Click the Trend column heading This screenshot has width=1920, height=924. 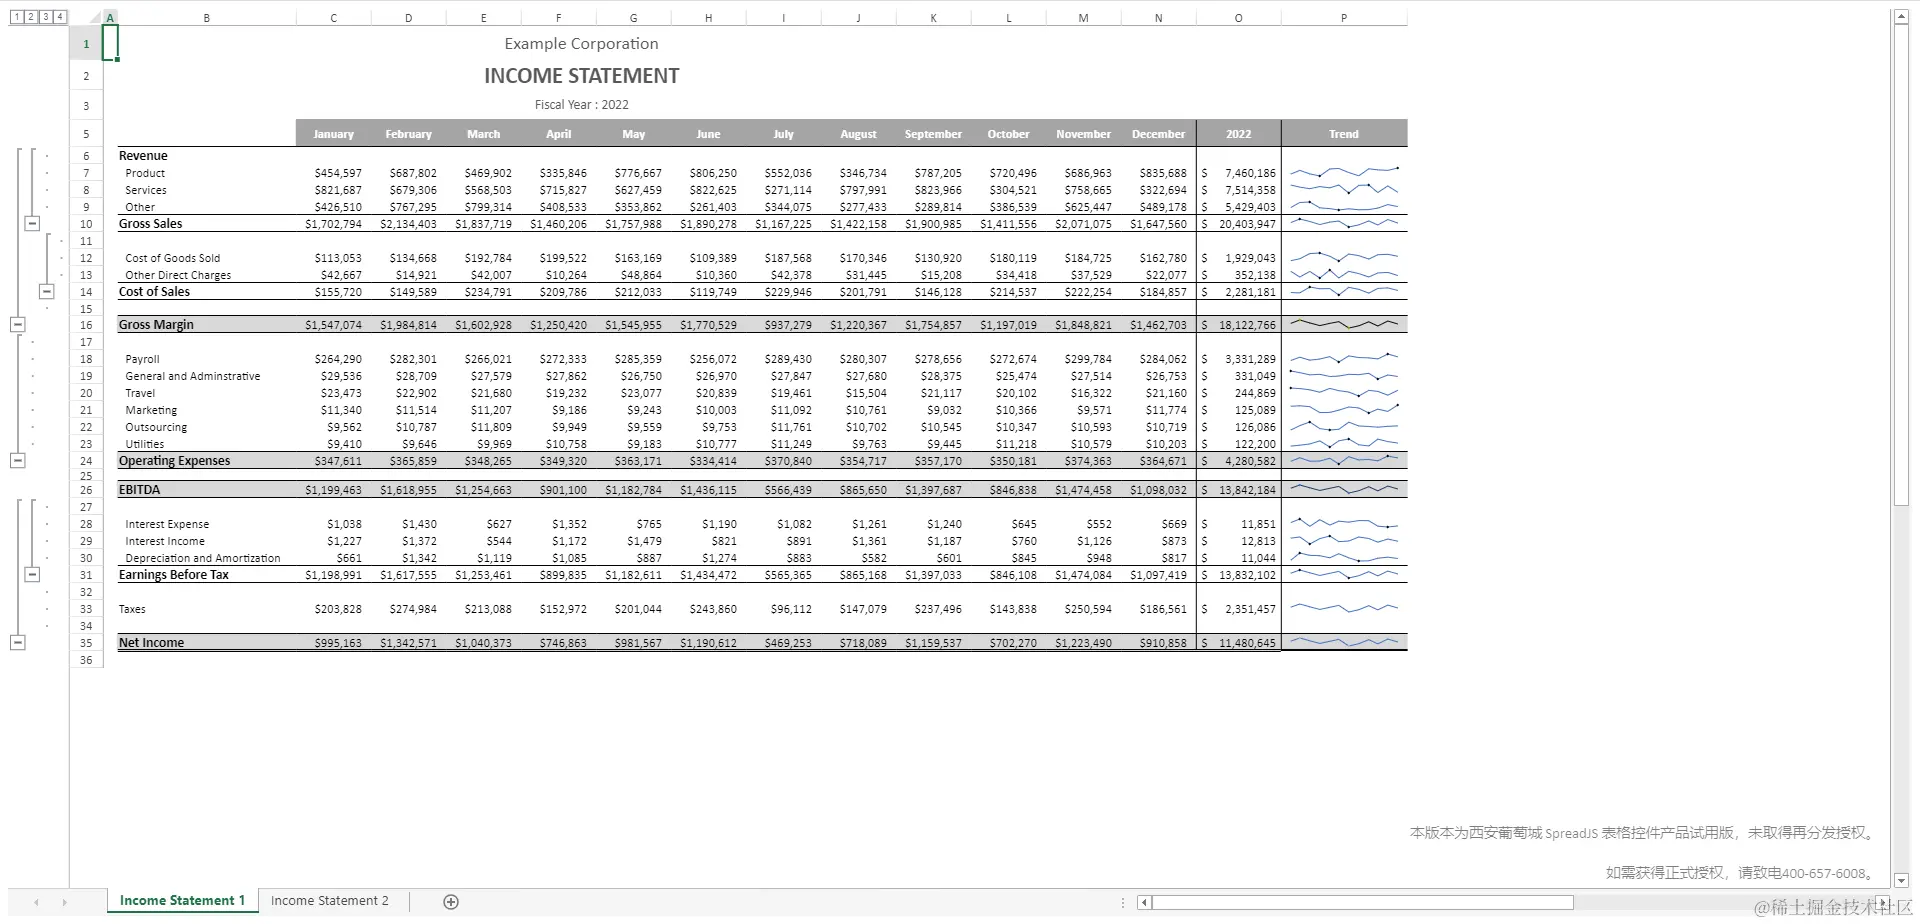pos(1344,134)
